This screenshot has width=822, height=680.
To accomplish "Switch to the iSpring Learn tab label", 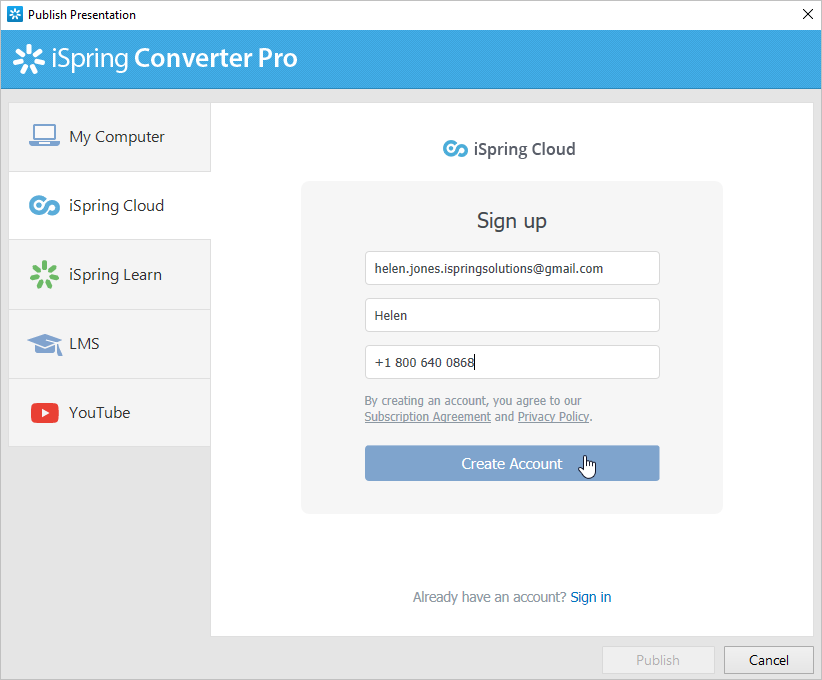I will [x=115, y=275].
